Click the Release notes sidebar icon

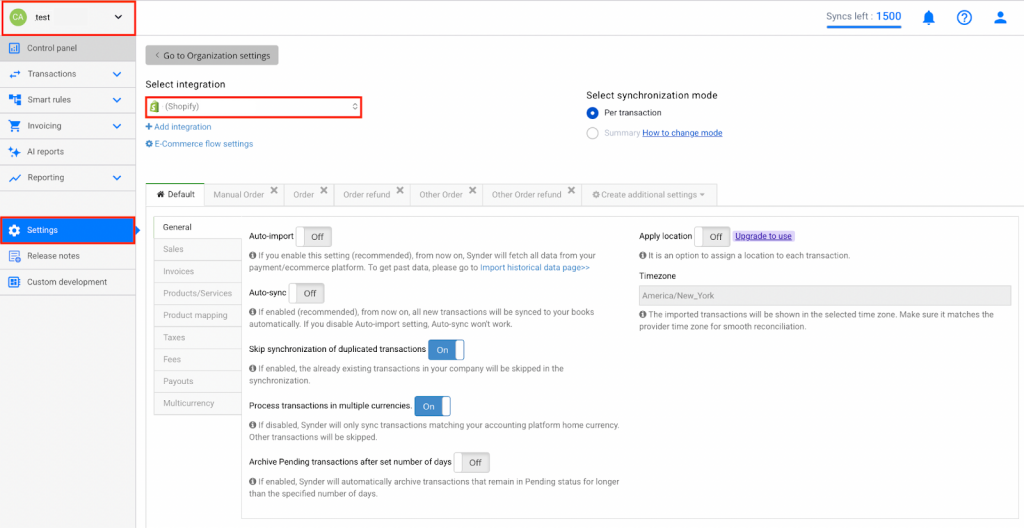tap(14, 256)
